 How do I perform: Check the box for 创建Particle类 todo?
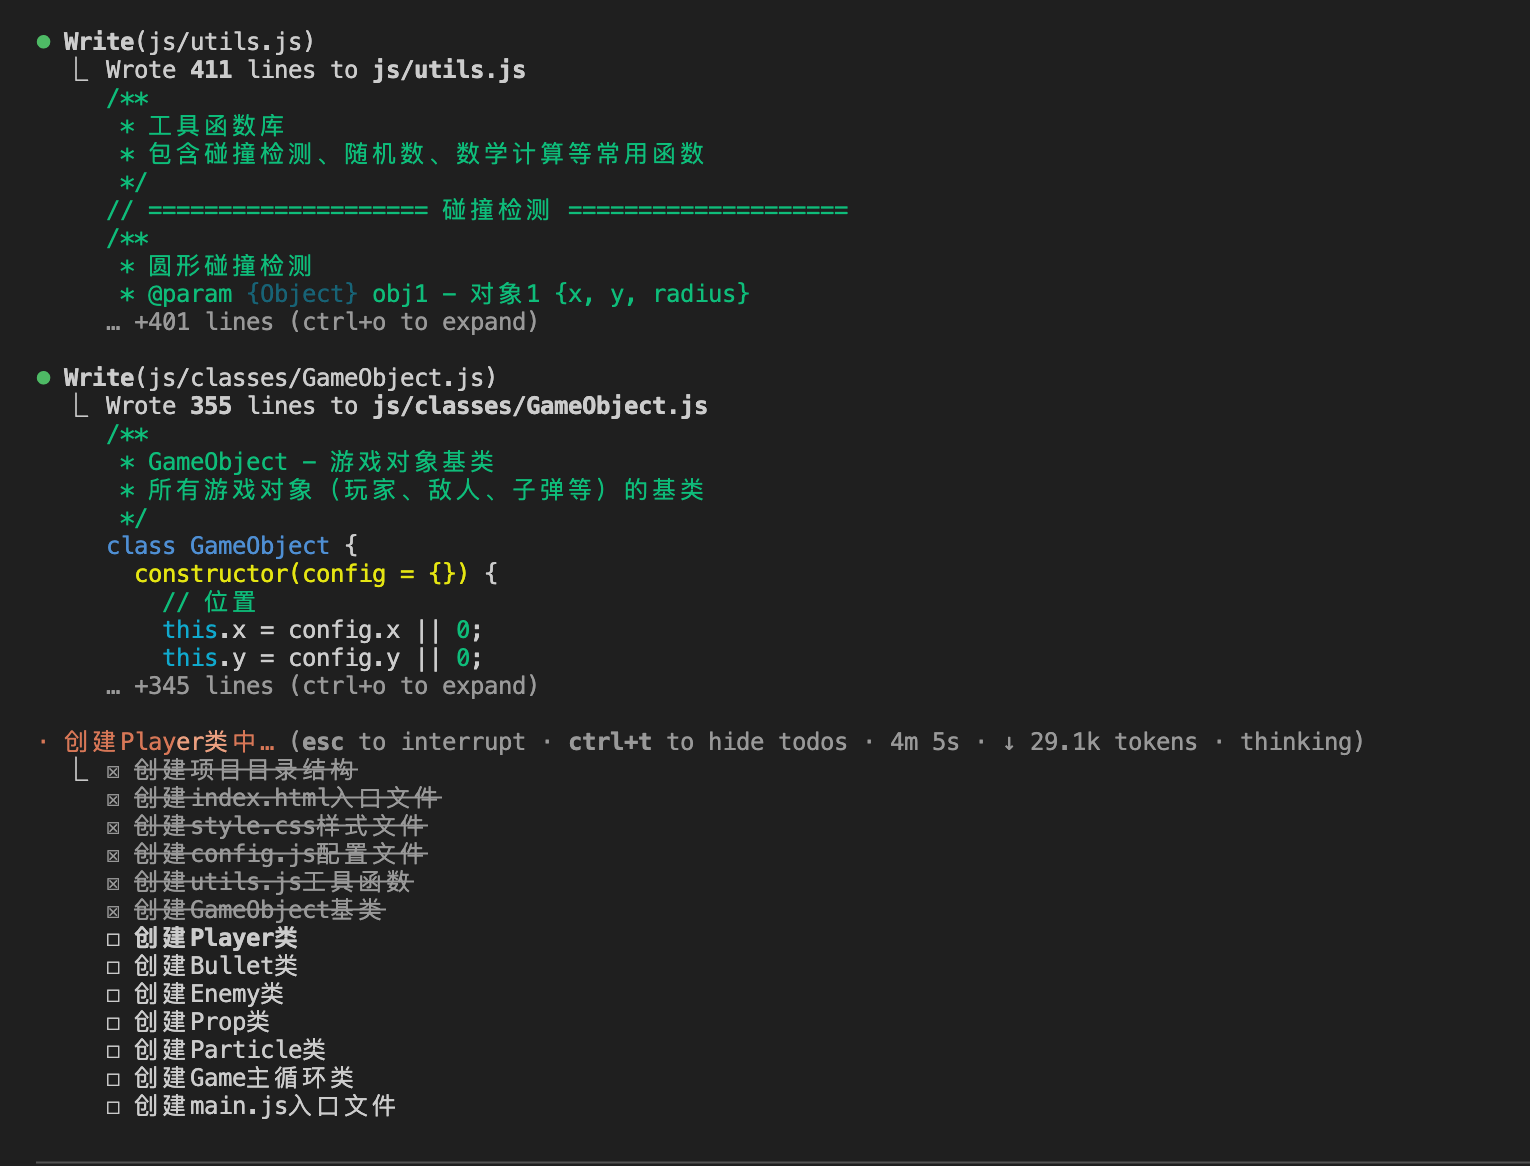[113, 1051]
